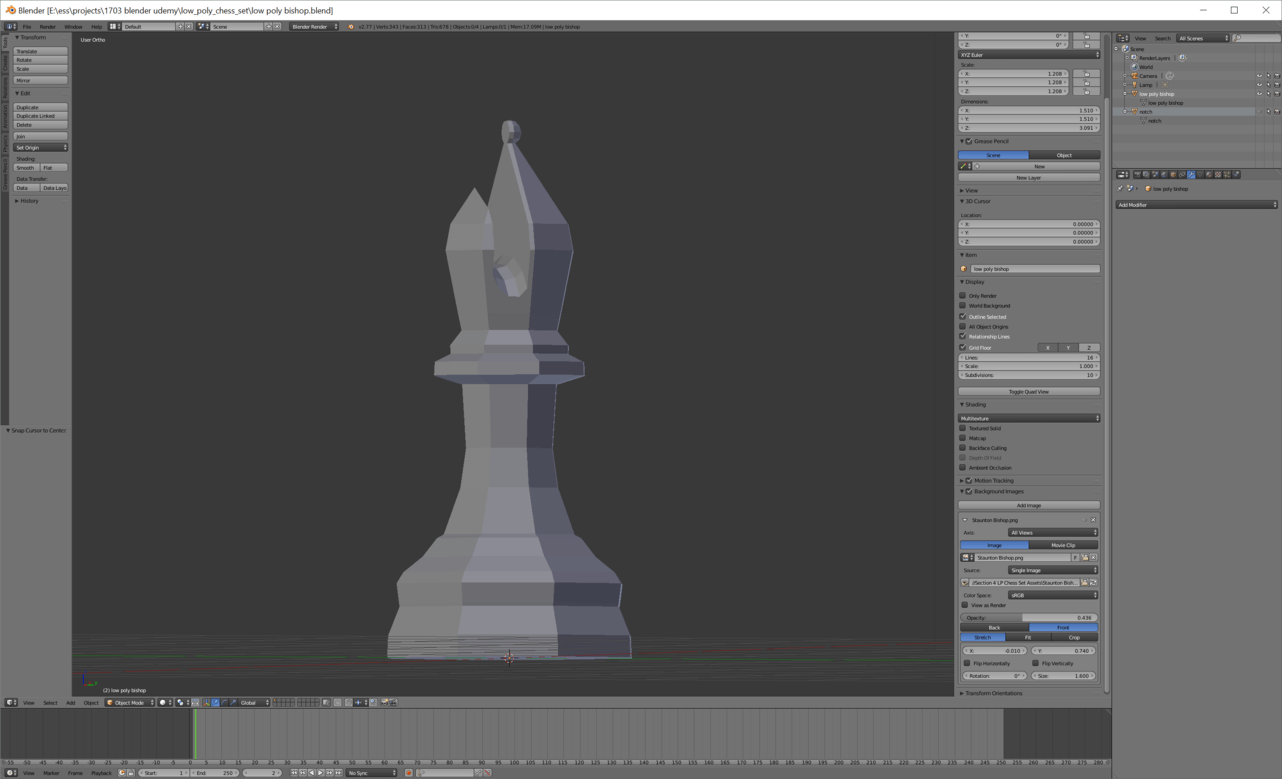Check the View as Render option

(965, 605)
